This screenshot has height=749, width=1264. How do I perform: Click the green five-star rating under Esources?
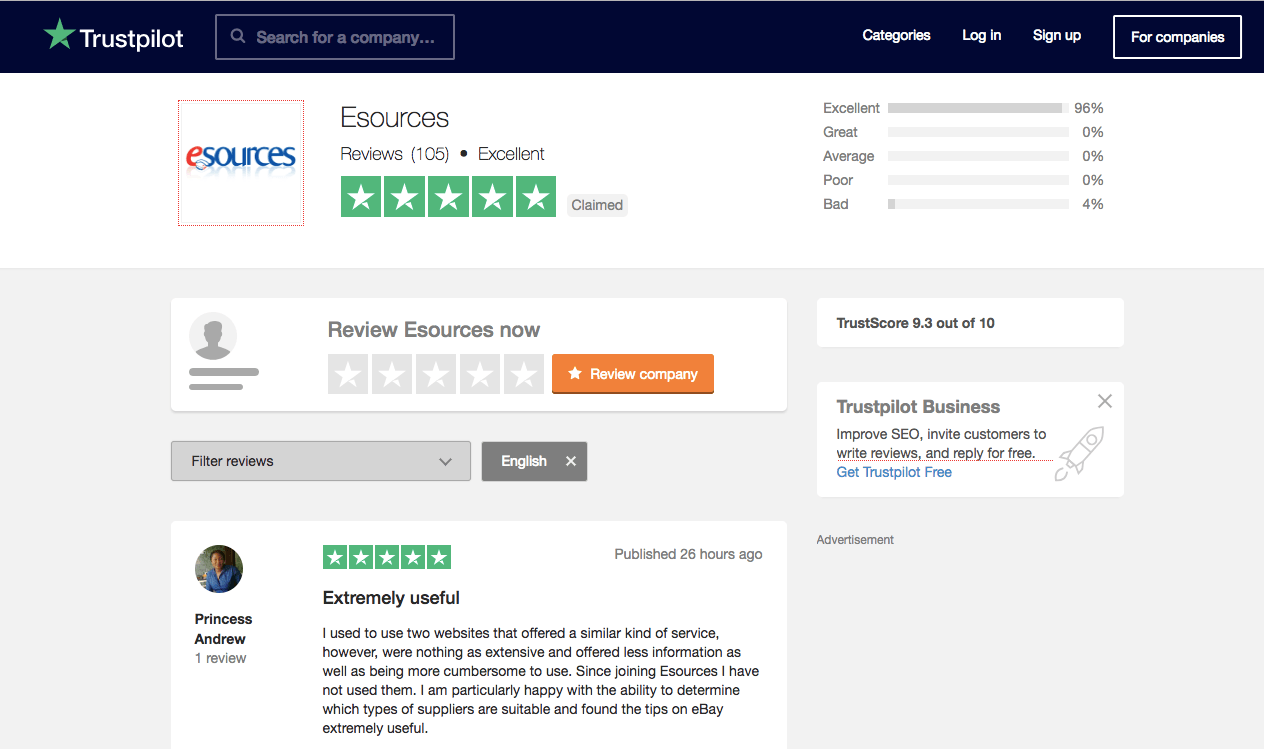448,196
